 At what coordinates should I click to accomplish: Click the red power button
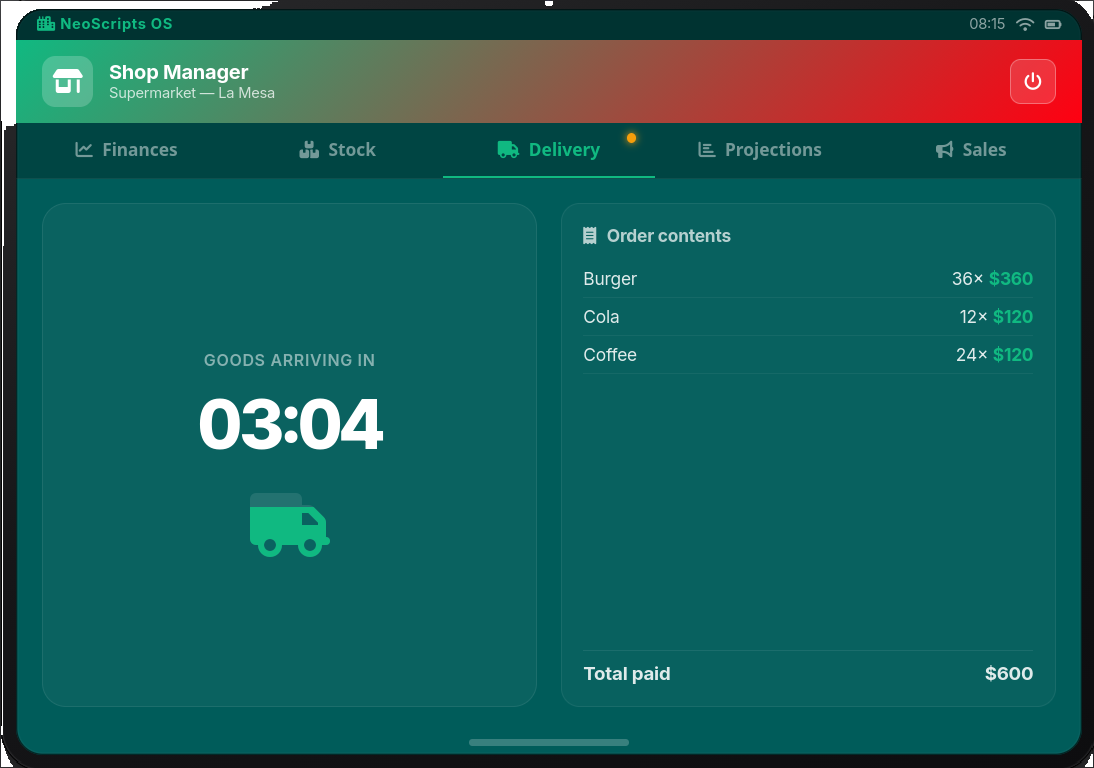(x=1032, y=82)
